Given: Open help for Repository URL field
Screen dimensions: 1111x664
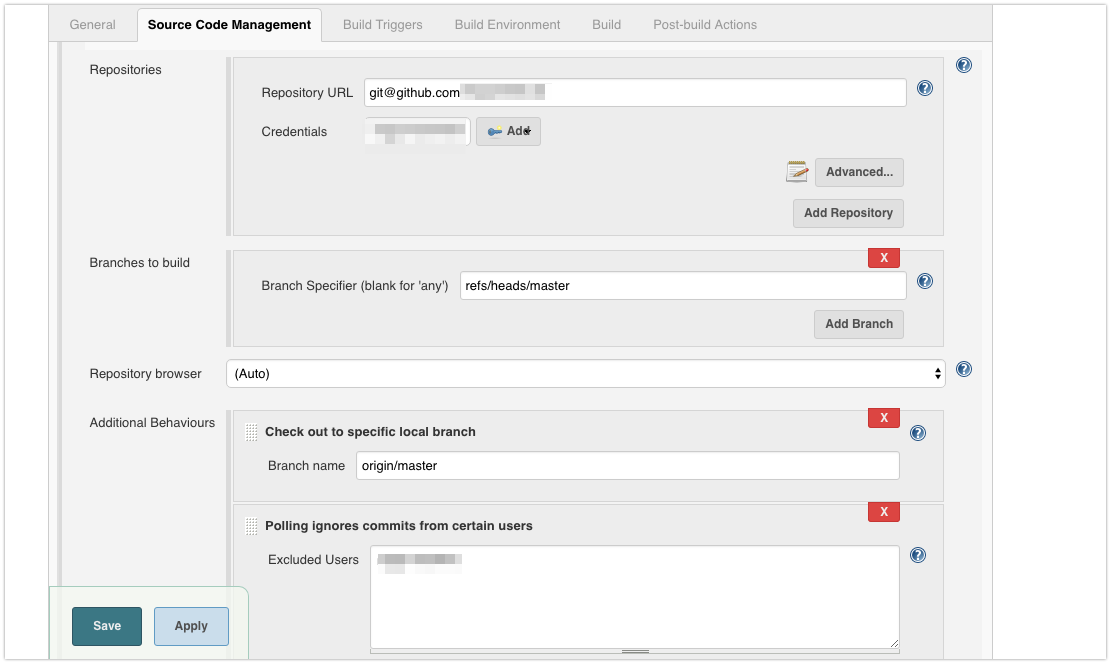Looking at the screenshot, I should point(925,88).
